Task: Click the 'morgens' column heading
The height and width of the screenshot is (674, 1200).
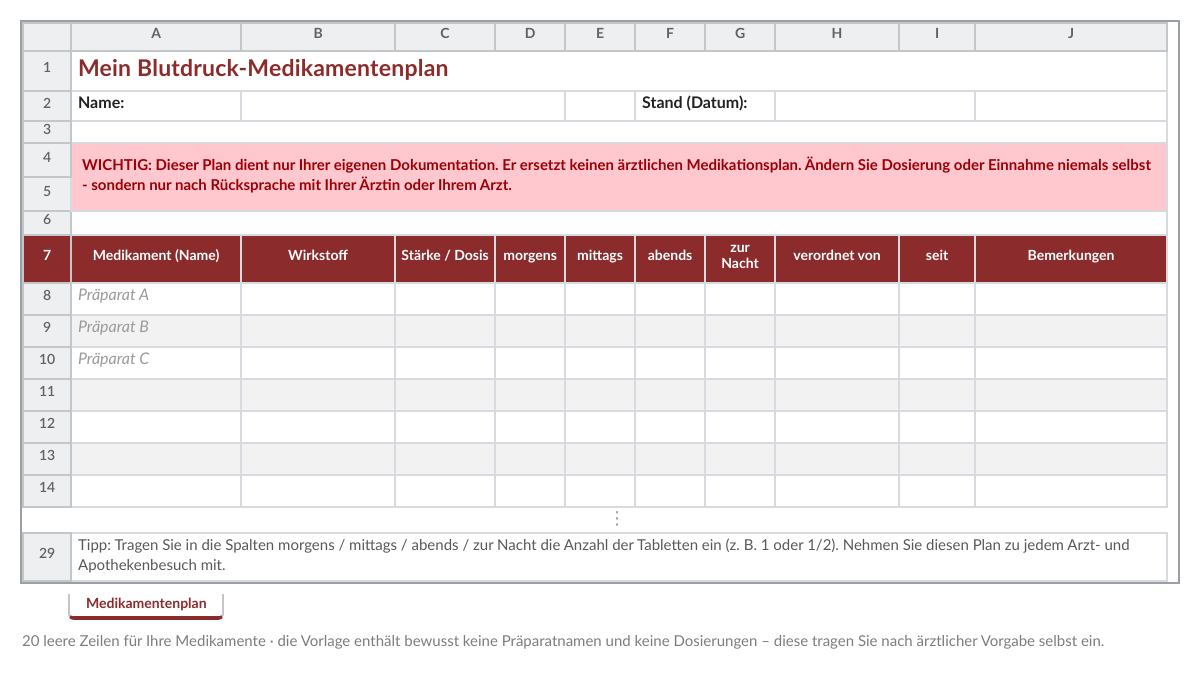Action: (x=530, y=257)
